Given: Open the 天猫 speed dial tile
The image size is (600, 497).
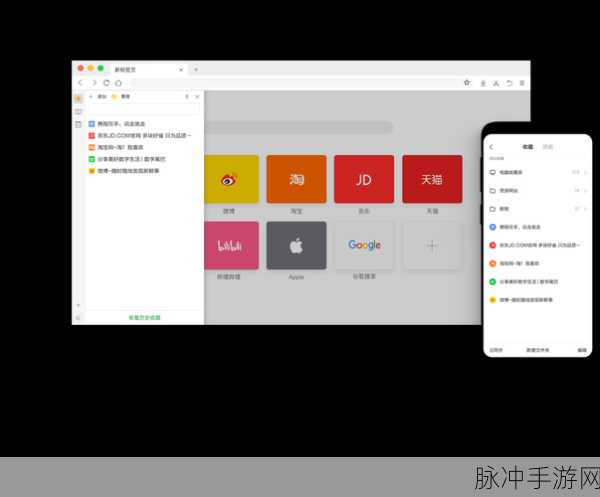Looking at the screenshot, I should 432,179.
